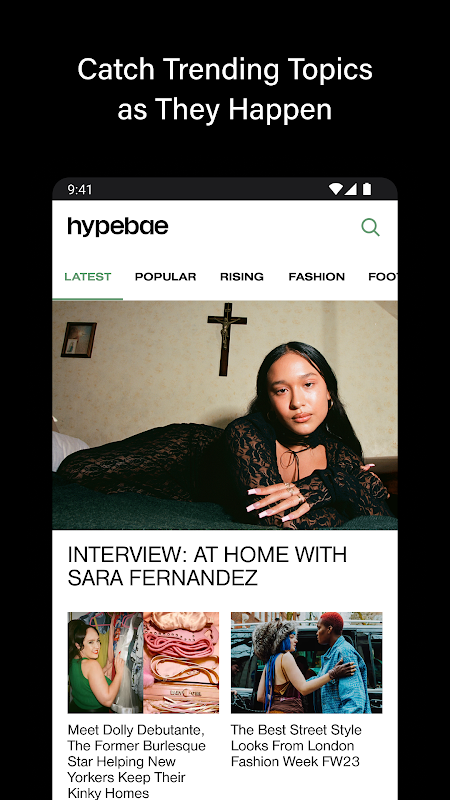
Task: Click the green underline beneath the LATEST tab
Action: tap(88, 299)
